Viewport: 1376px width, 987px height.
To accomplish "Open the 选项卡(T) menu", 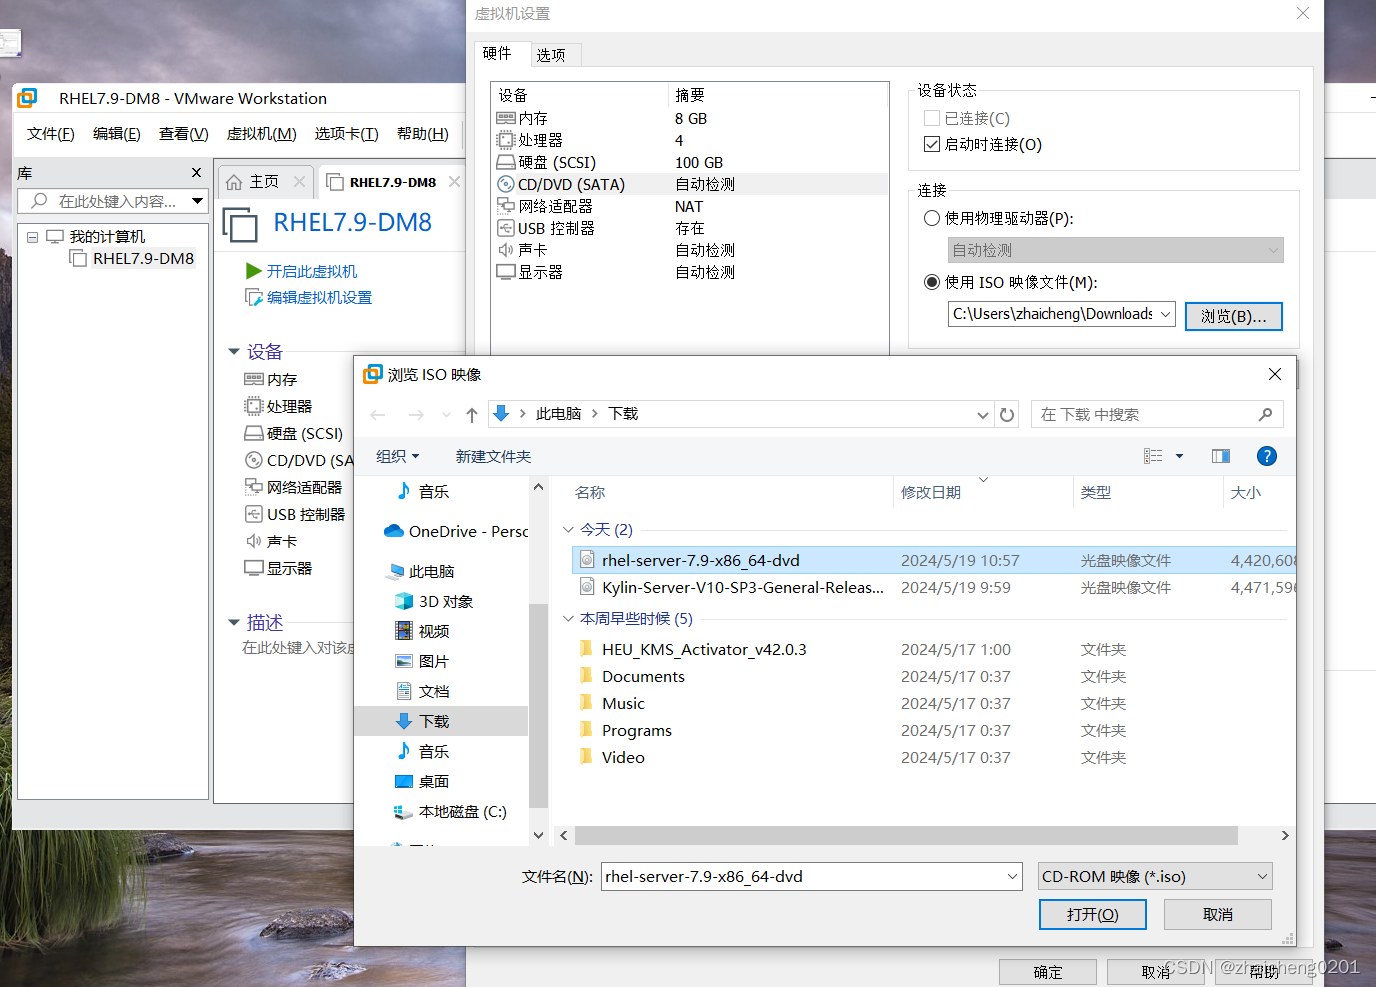I will coord(346,134).
